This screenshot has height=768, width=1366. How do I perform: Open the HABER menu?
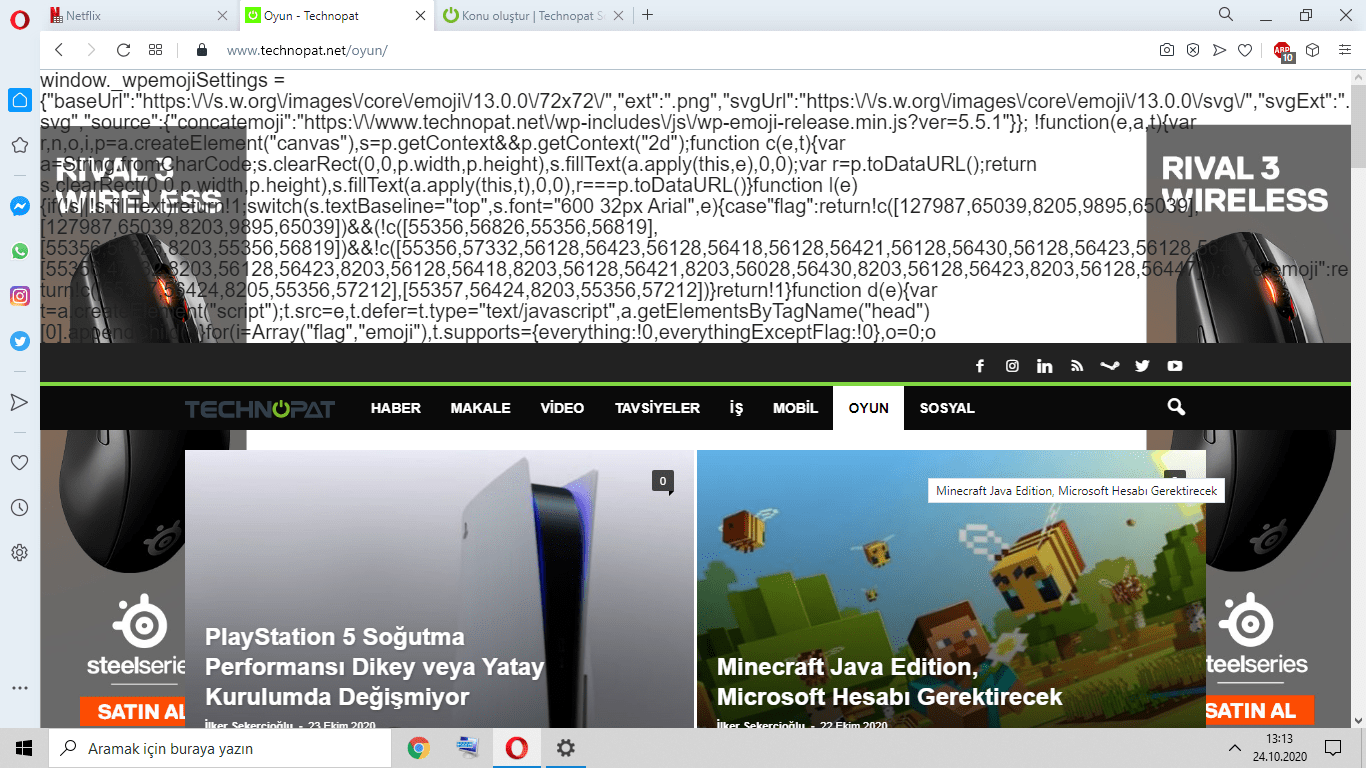tap(396, 408)
